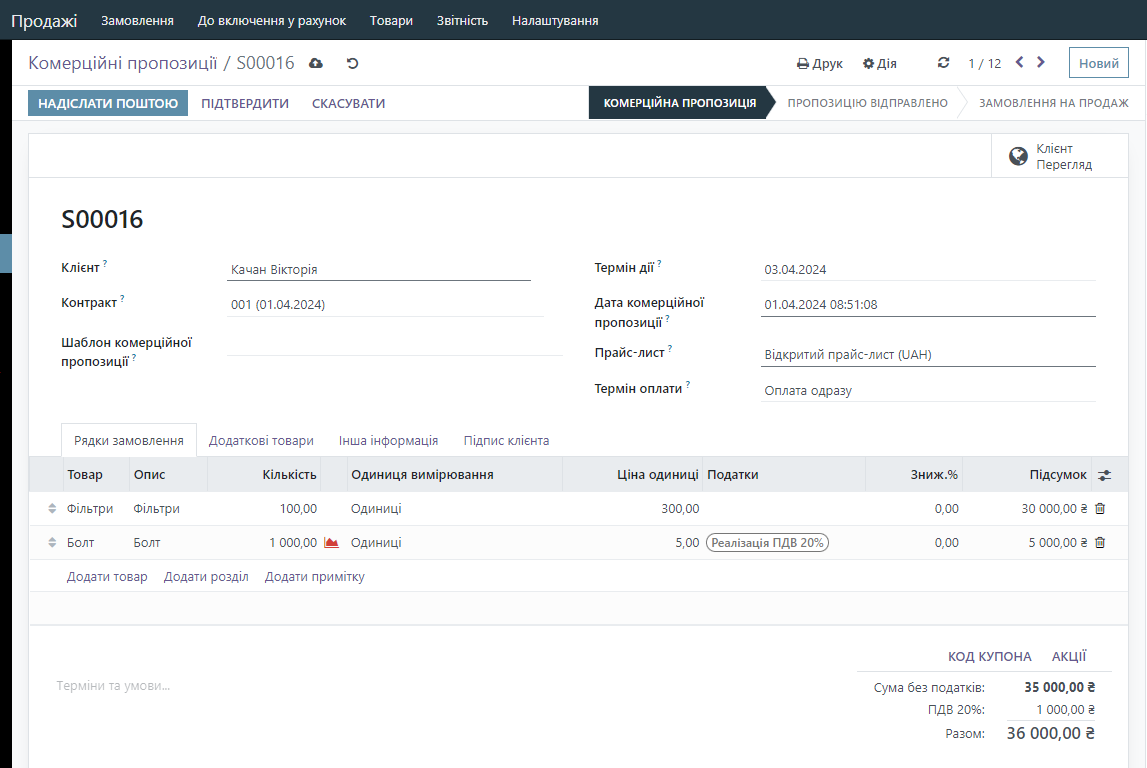Click the refresh record icon
The width and height of the screenshot is (1147, 768).
coord(943,63)
